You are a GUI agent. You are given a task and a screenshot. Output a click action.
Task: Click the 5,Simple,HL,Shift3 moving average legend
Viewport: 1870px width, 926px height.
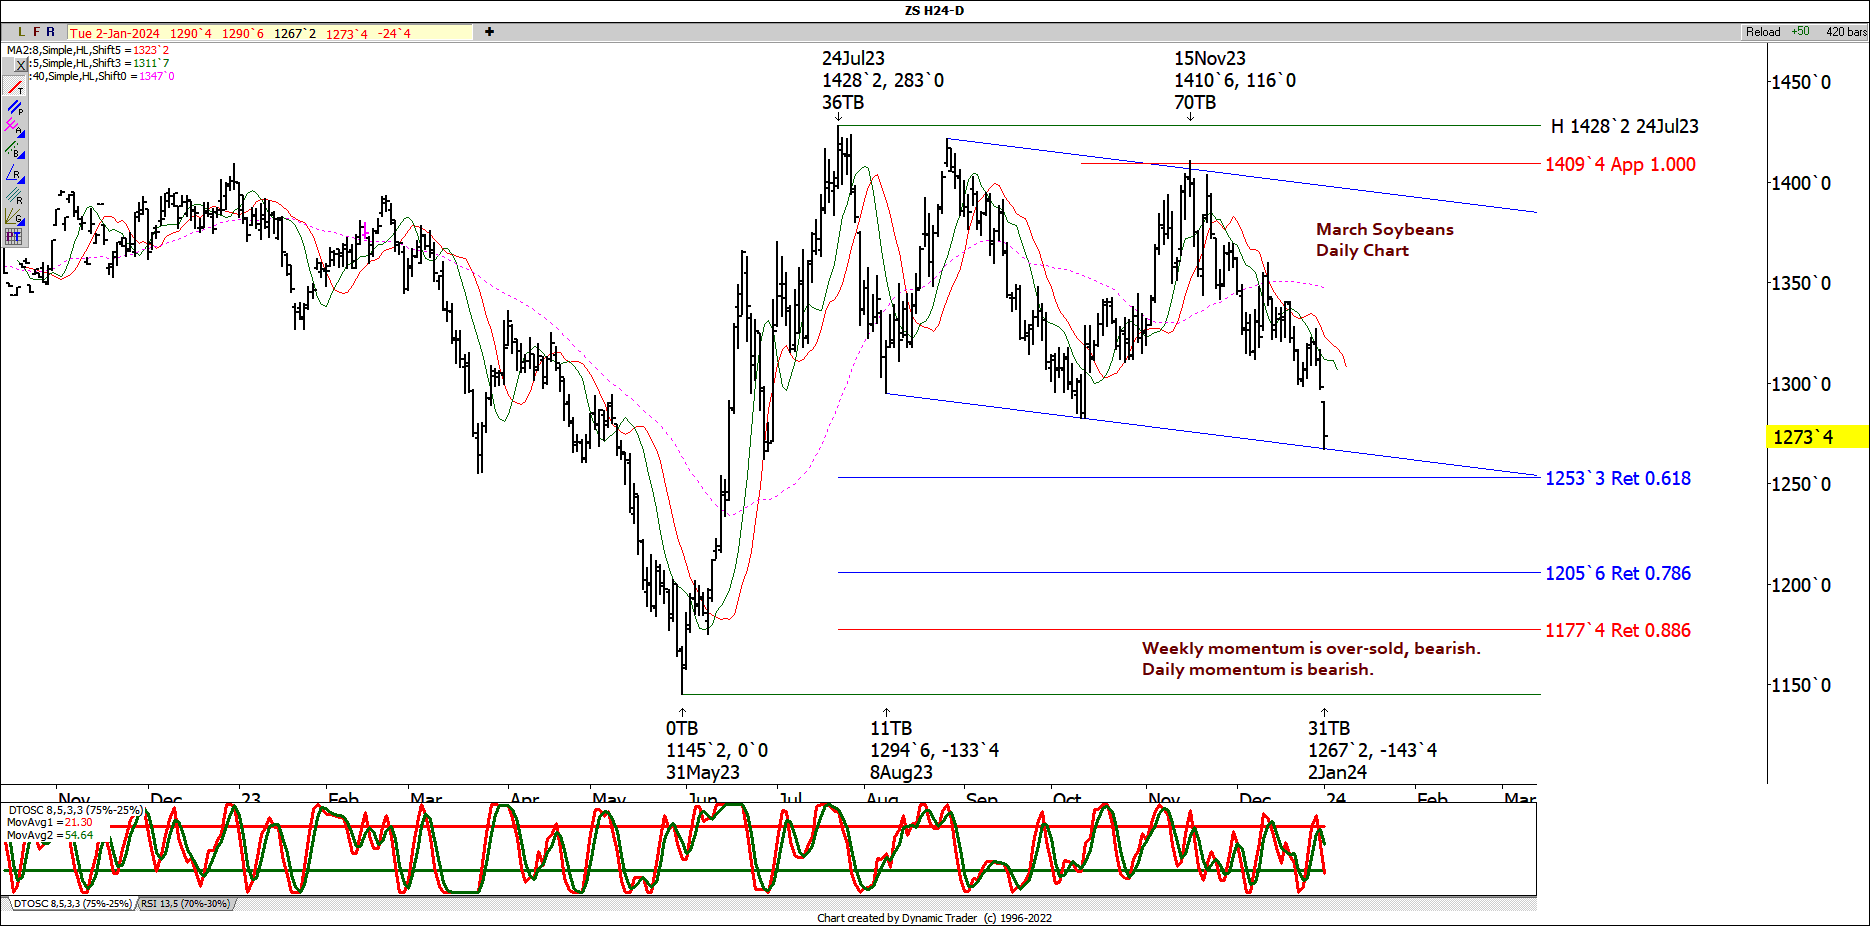[x=100, y=63]
